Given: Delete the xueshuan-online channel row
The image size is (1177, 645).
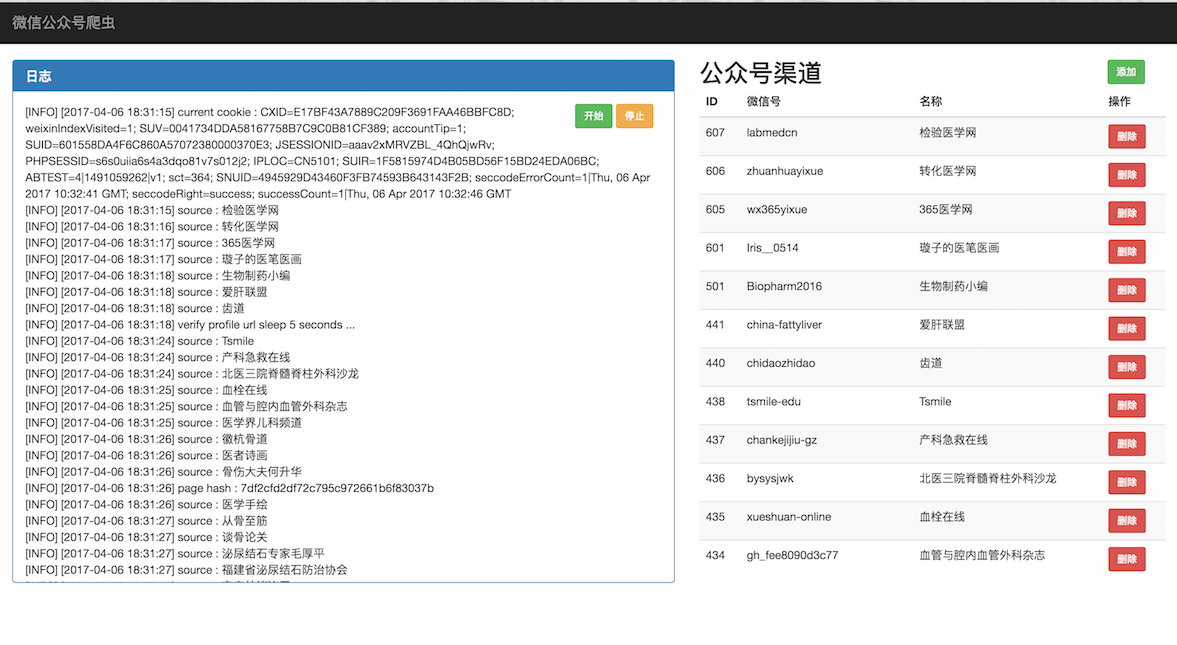Looking at the screenshot, I should pyautogui.click(x=1127, y=520).
